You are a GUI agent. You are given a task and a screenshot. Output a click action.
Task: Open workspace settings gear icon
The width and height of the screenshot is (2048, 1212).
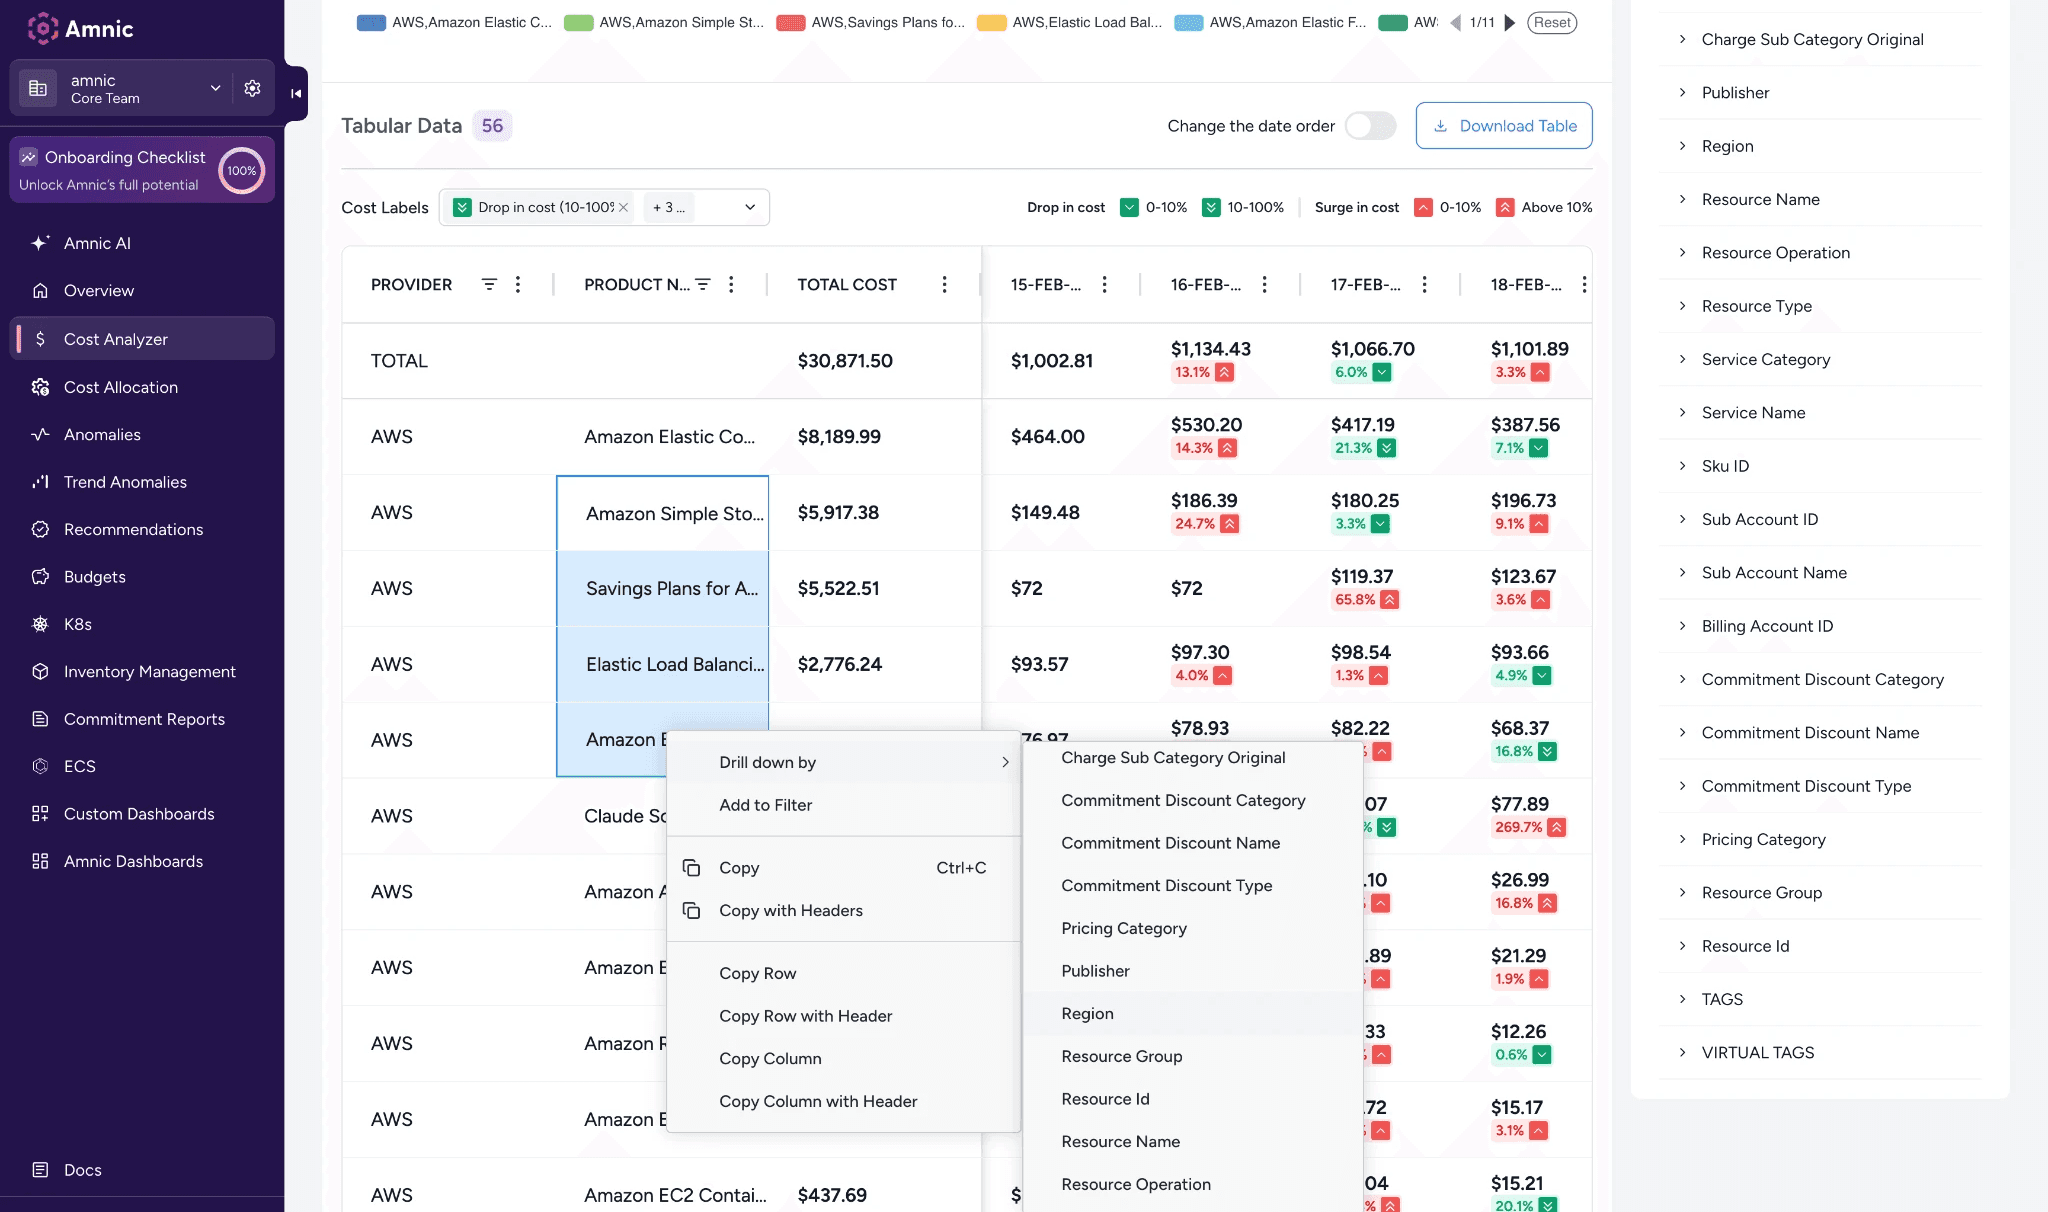point(252,88)
